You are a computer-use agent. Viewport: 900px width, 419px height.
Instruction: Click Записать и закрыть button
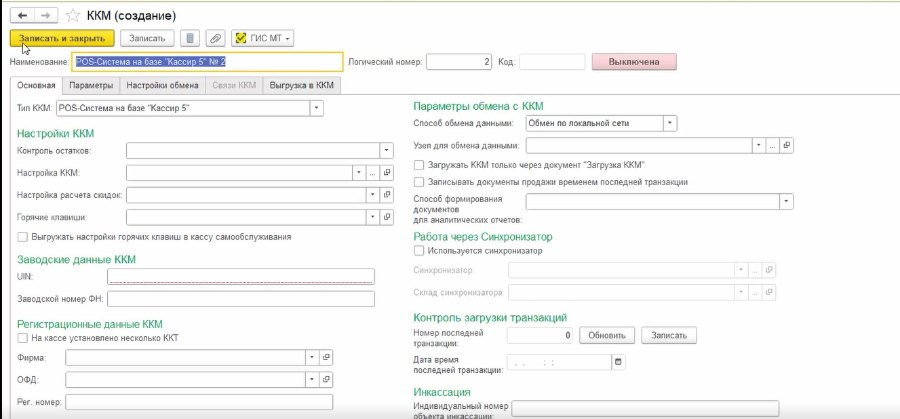point(63,38)
